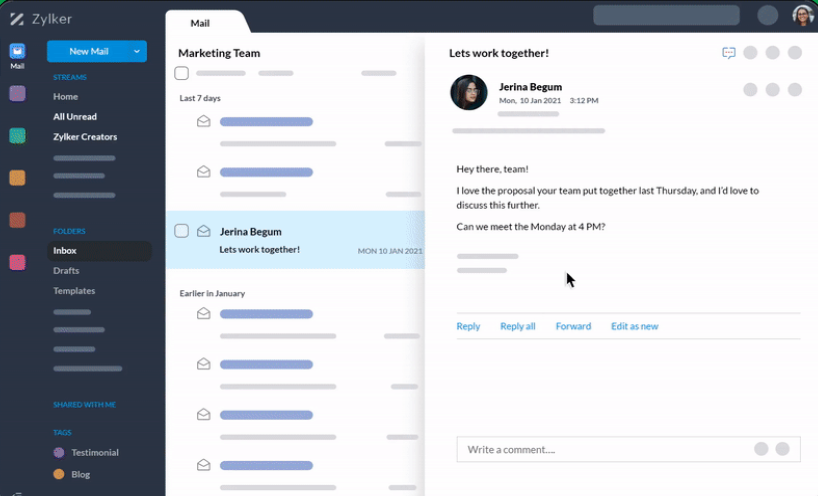Click the brown-red app icon in left rail
Image resolution: width=818 pixels, height=496 pixels.
(x=17, y=220)
